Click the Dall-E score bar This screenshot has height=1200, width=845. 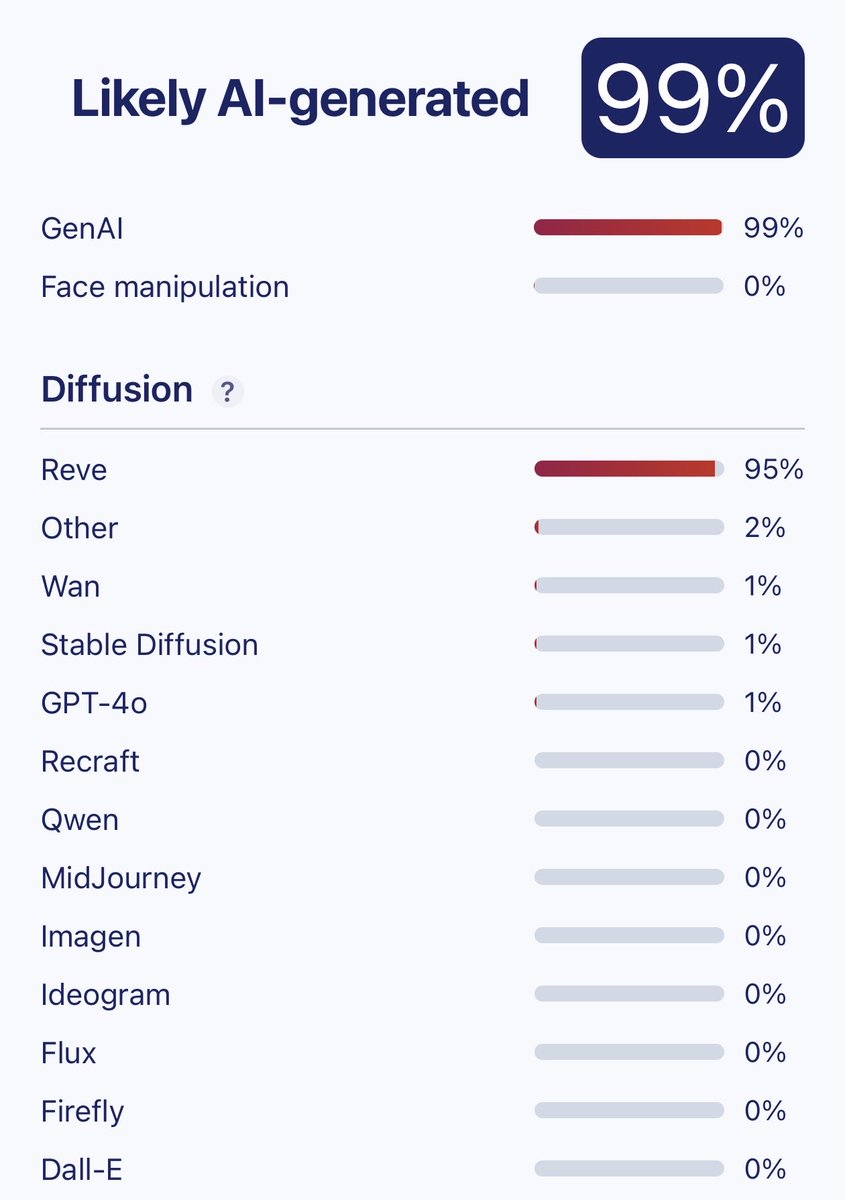click(628, 1169)
